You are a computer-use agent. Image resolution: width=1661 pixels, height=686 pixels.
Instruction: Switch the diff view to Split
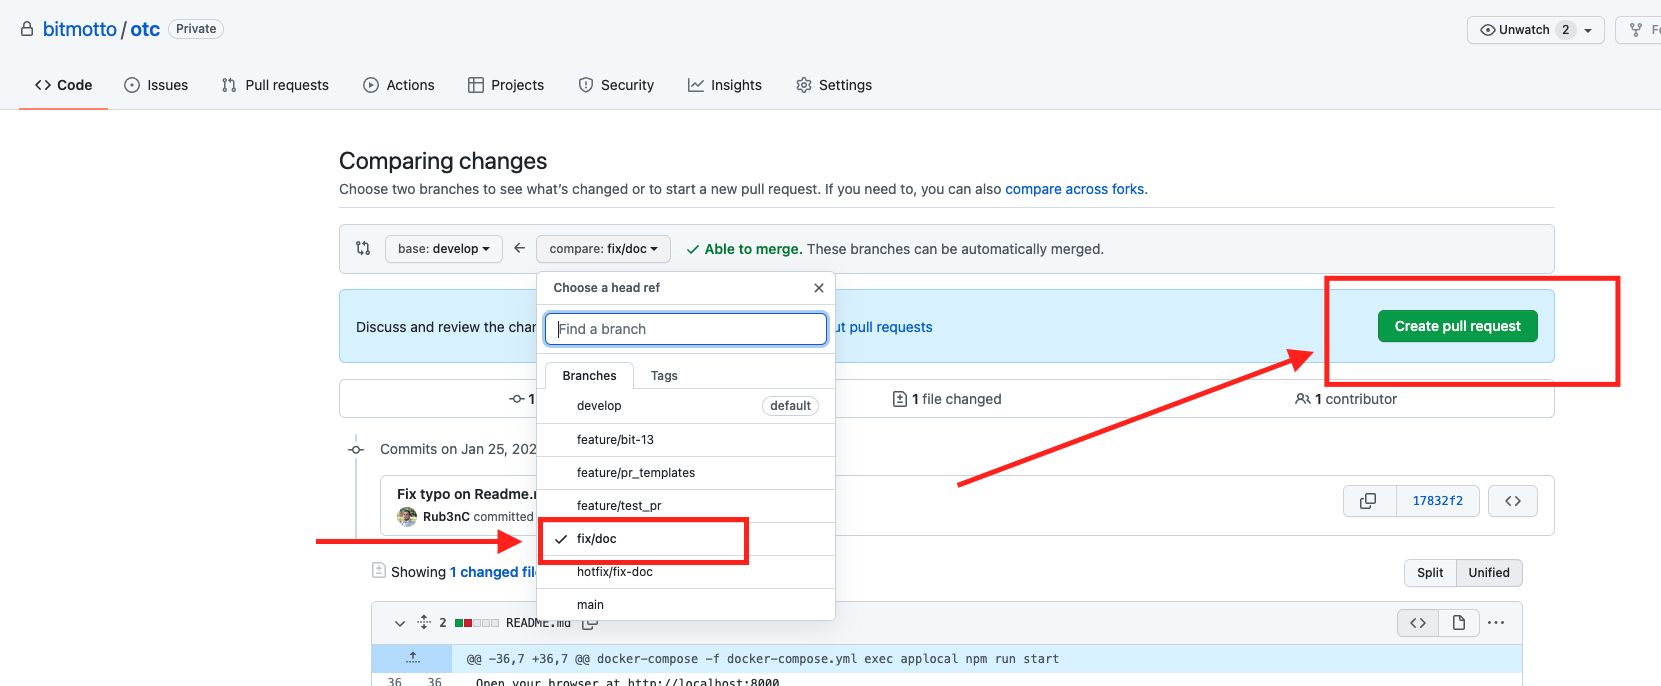[x=1430, y=572]
